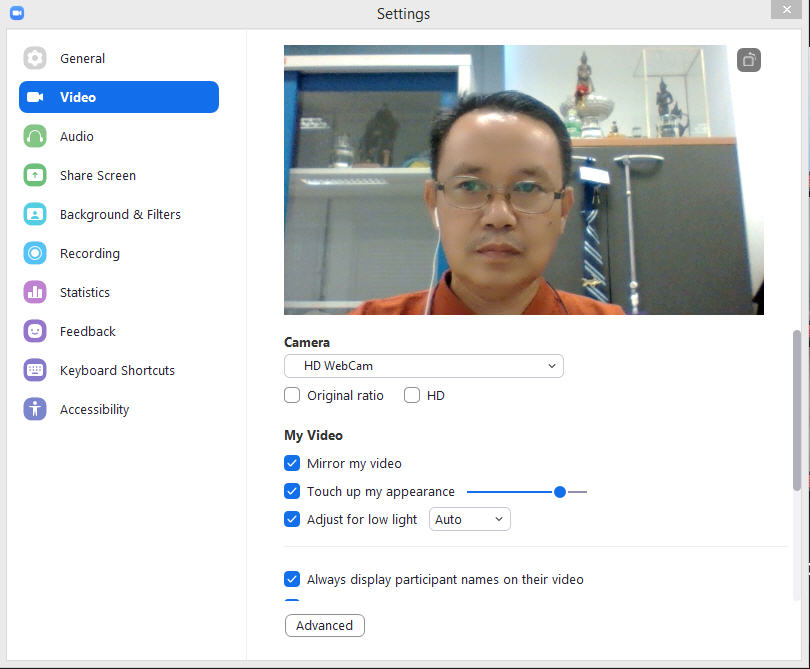Rotate the camera preview 90 degrees
The image size is (810, 669).
749,60
